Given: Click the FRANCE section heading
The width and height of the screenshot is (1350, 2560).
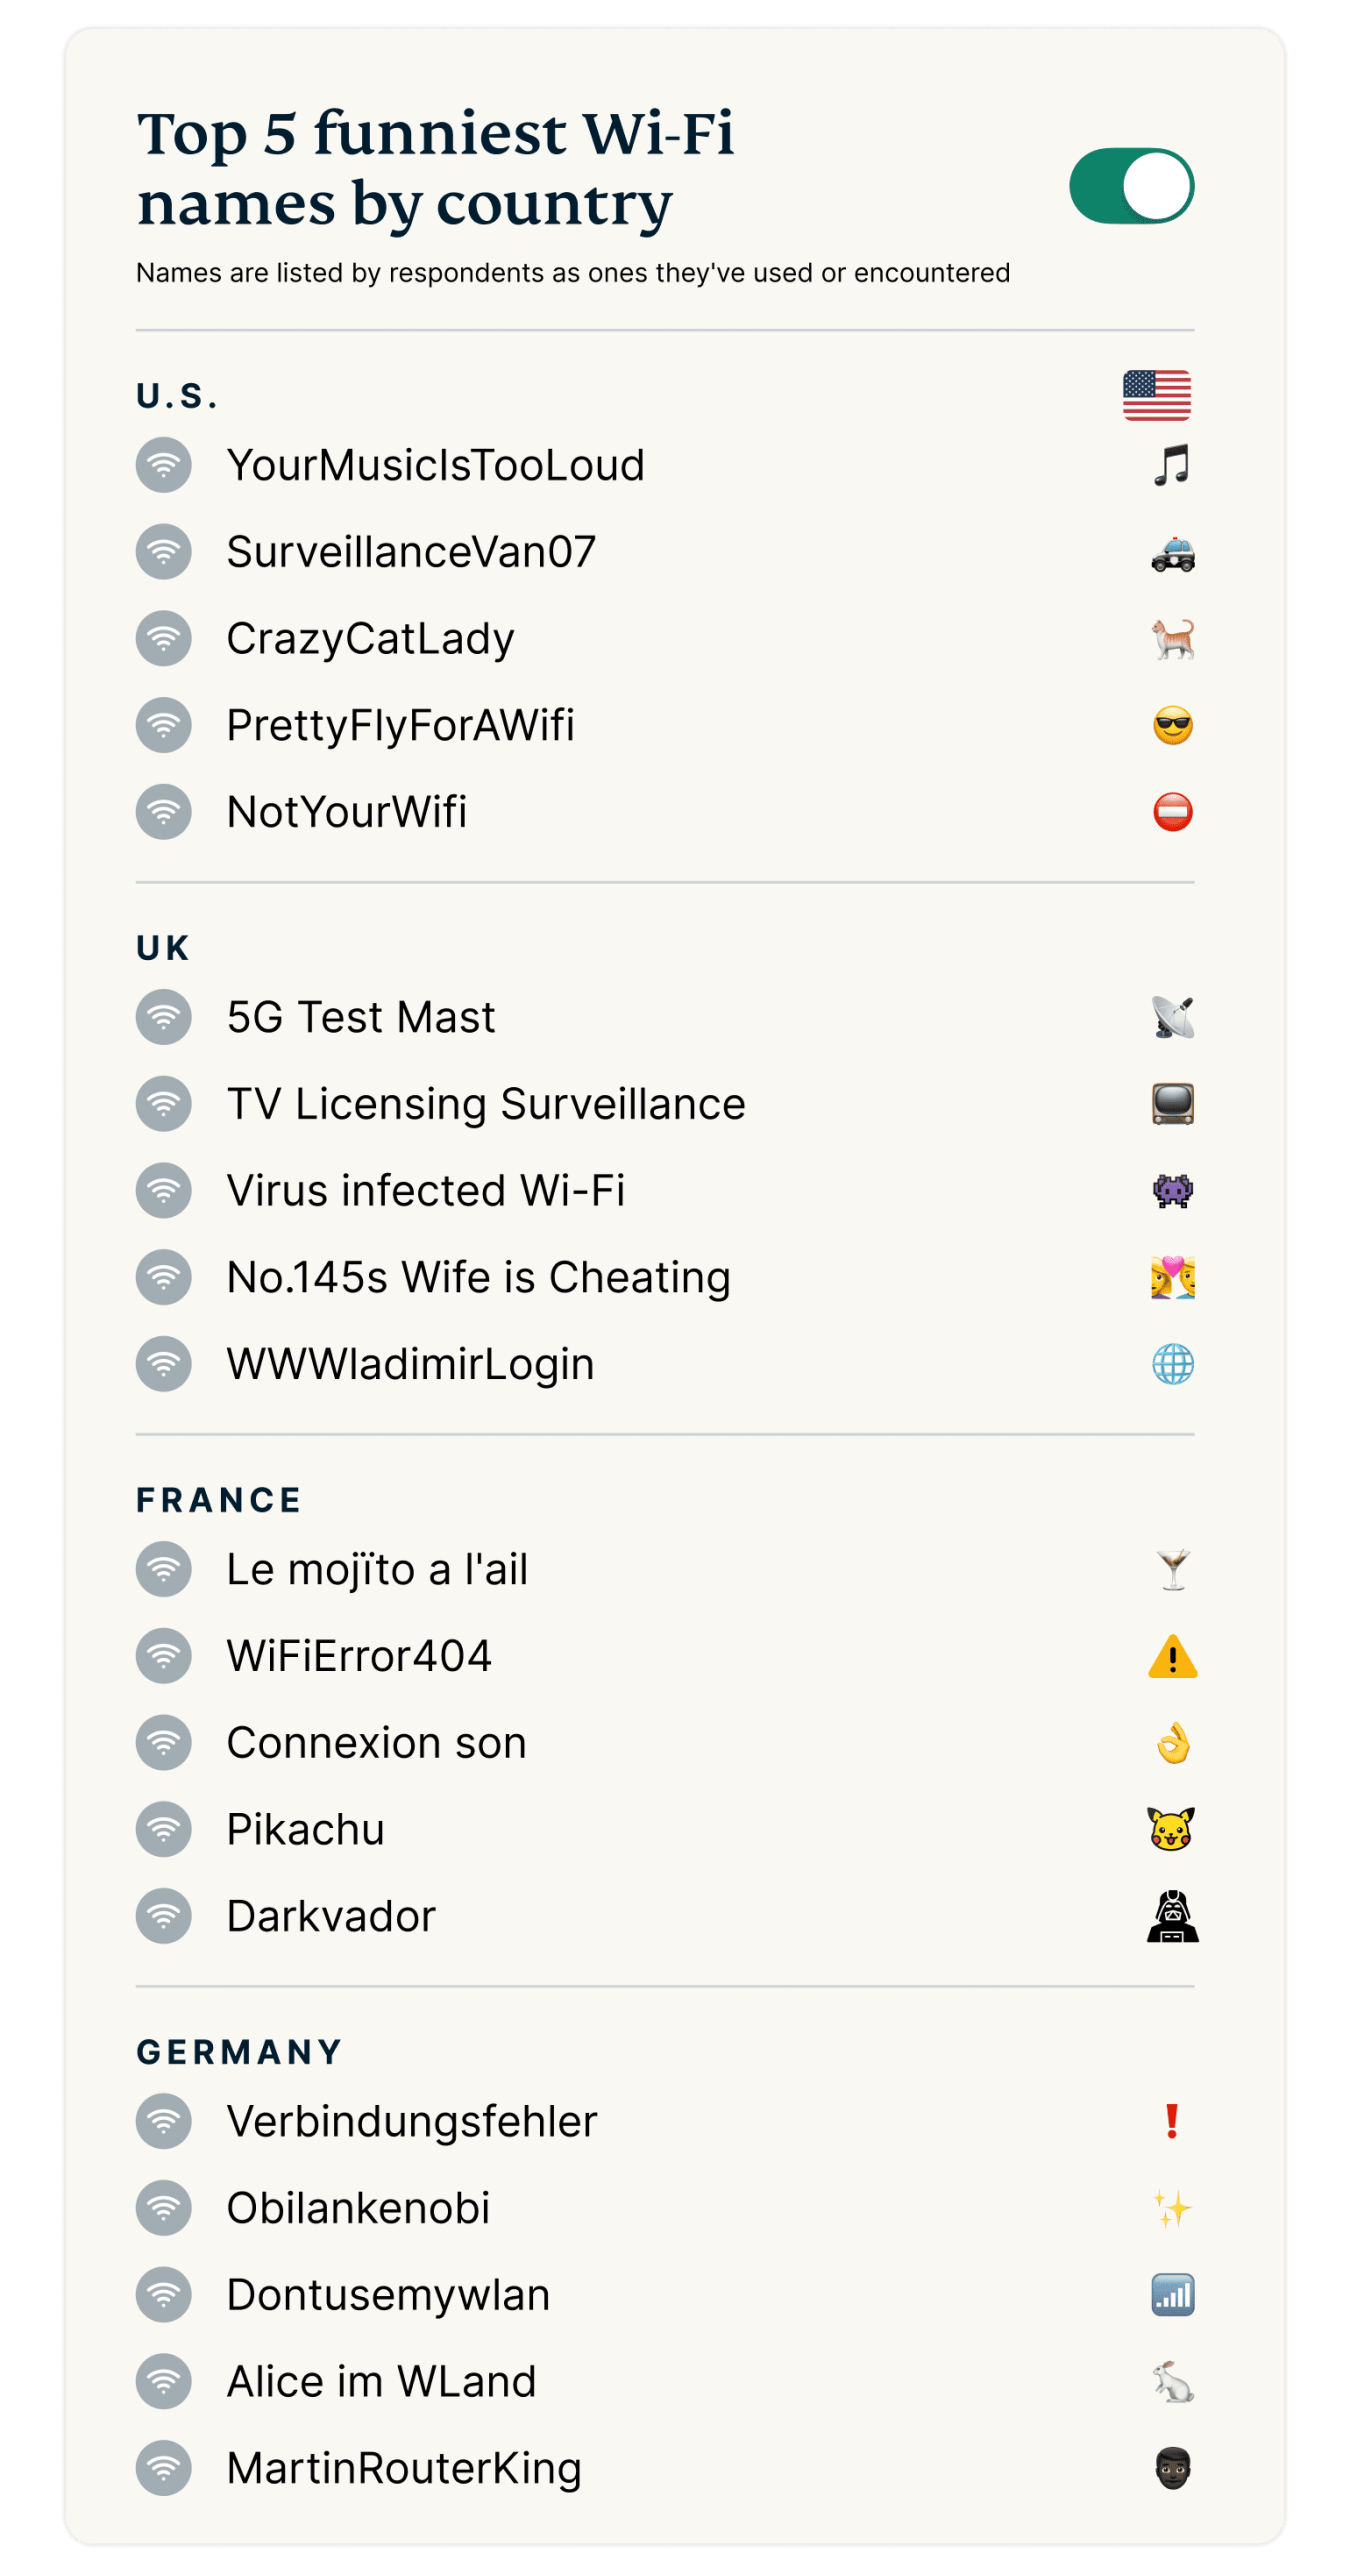Looking at the screenshot, I should tap(219, 1500).
